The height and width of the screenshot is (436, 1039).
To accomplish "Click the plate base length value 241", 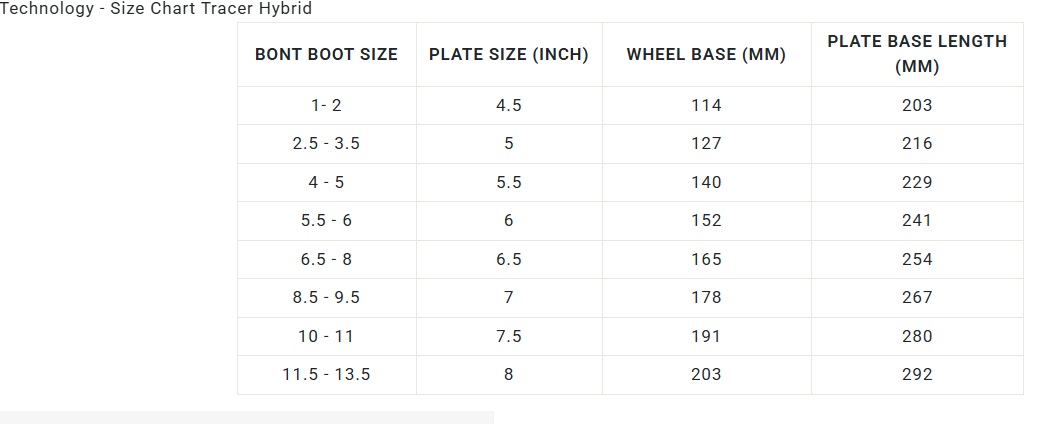I will [x=916, y=220].
